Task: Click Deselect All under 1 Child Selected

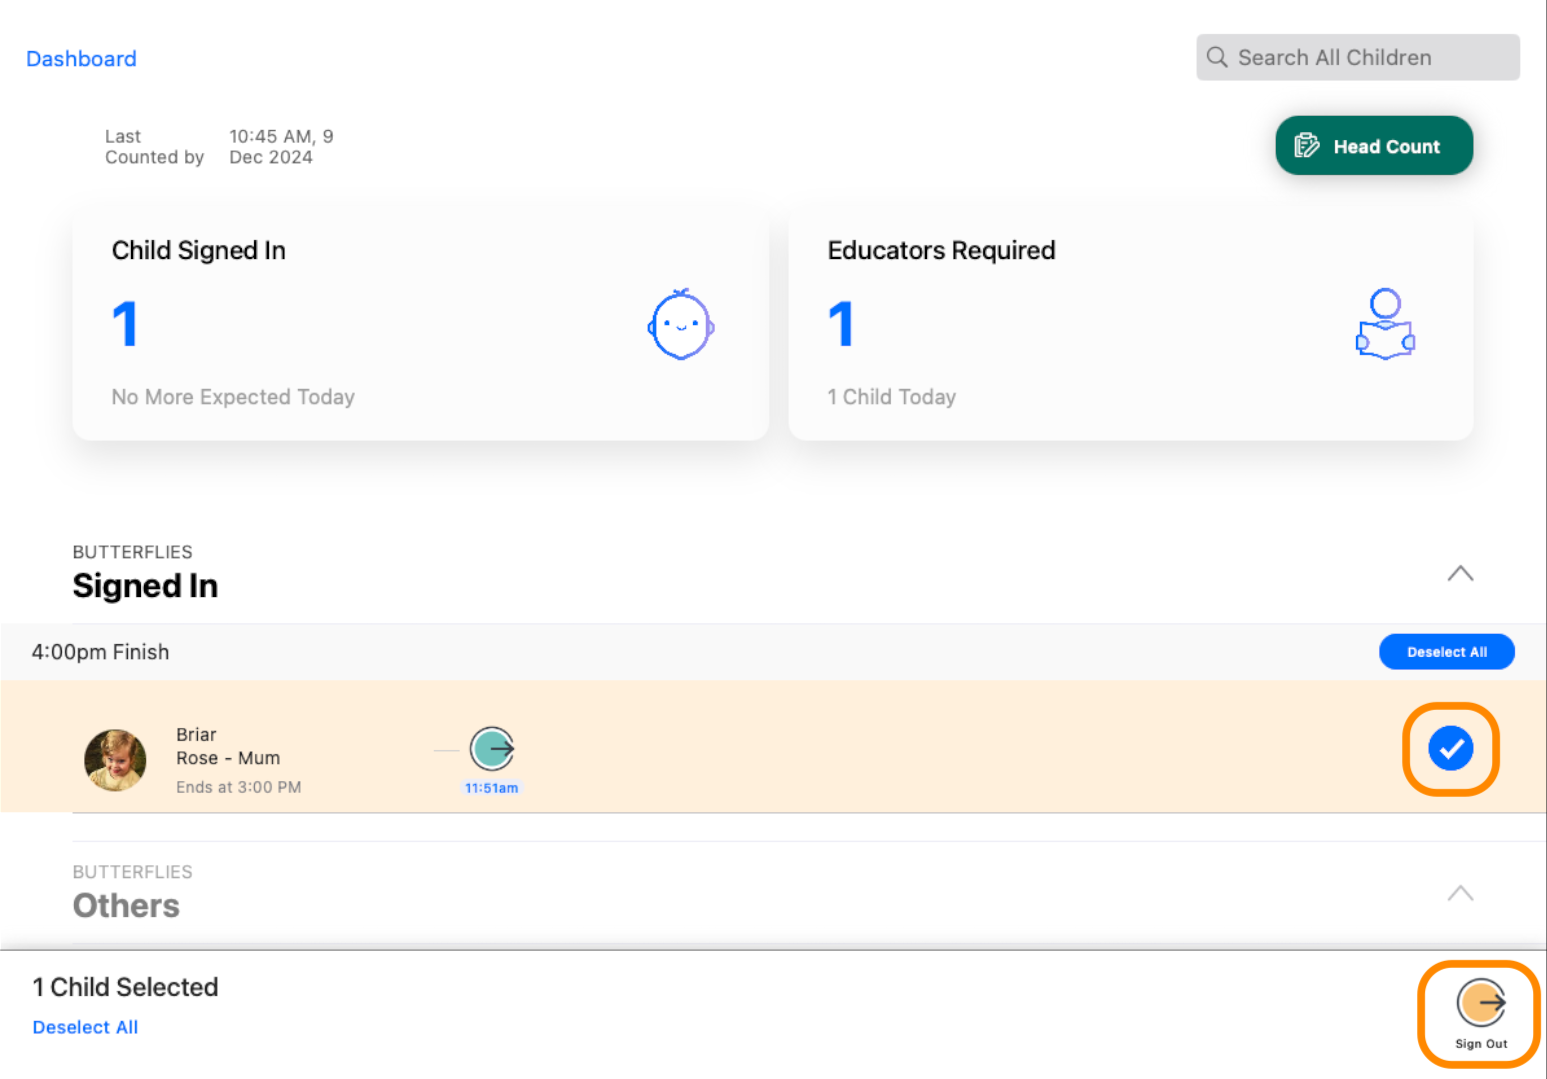Action: point(85,1027)
